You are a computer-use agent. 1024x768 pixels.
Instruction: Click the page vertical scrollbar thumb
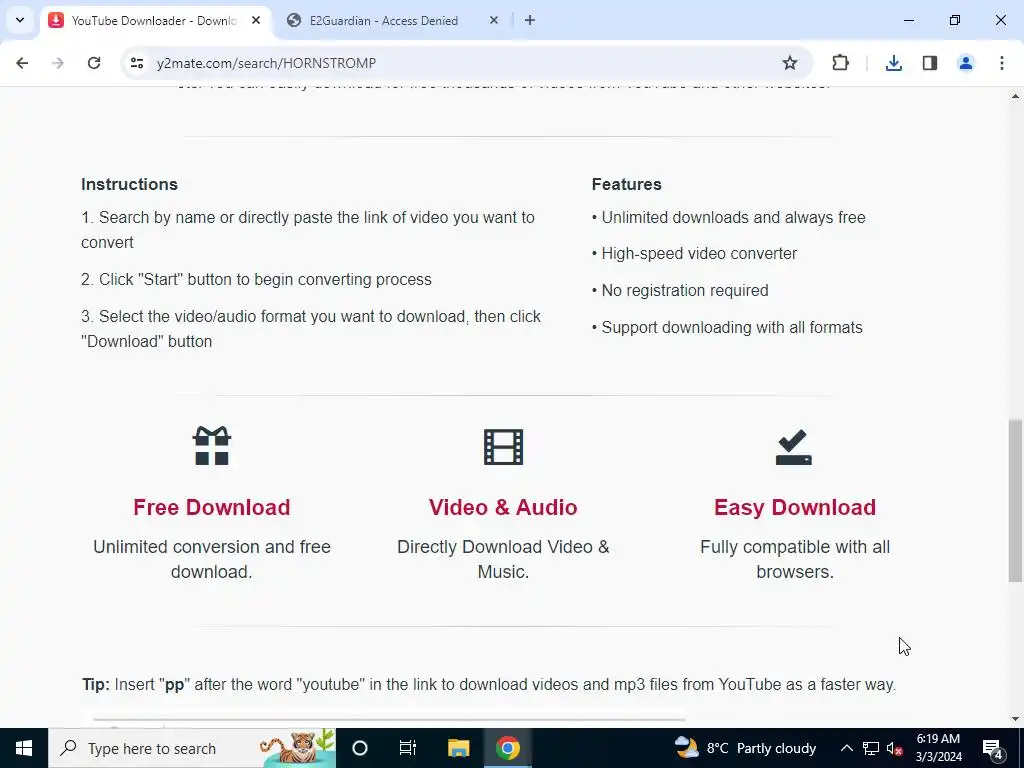click(x=1015, y=500)
